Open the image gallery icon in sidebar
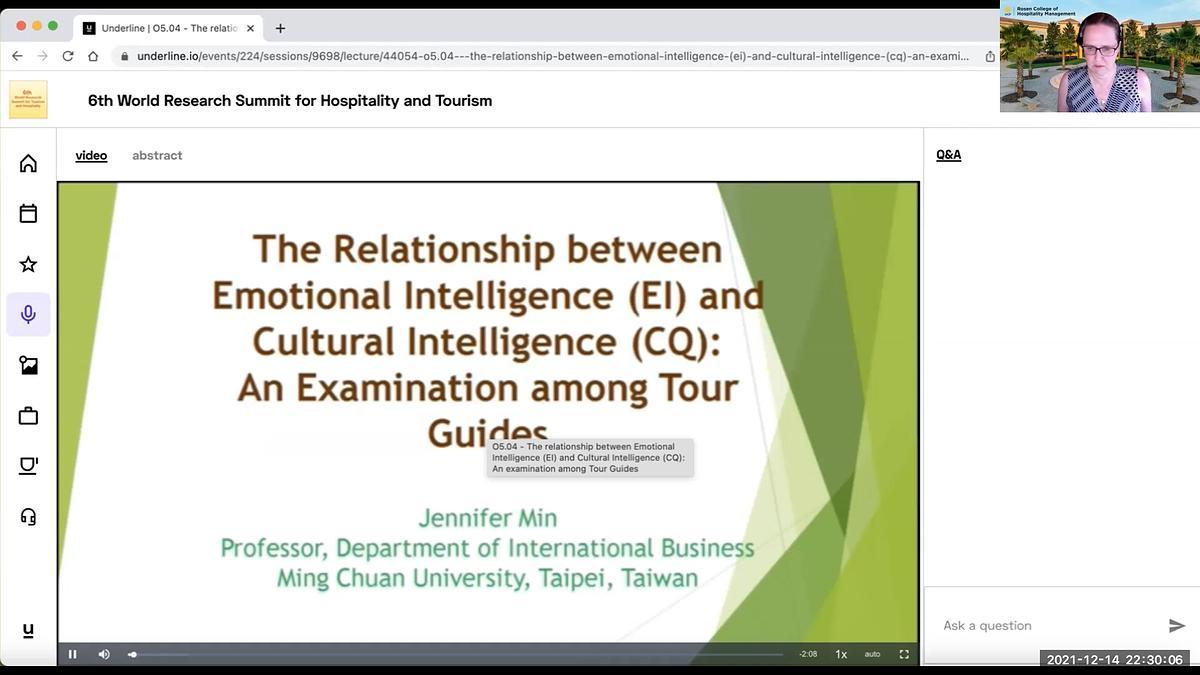 click(x=28, y=365)
